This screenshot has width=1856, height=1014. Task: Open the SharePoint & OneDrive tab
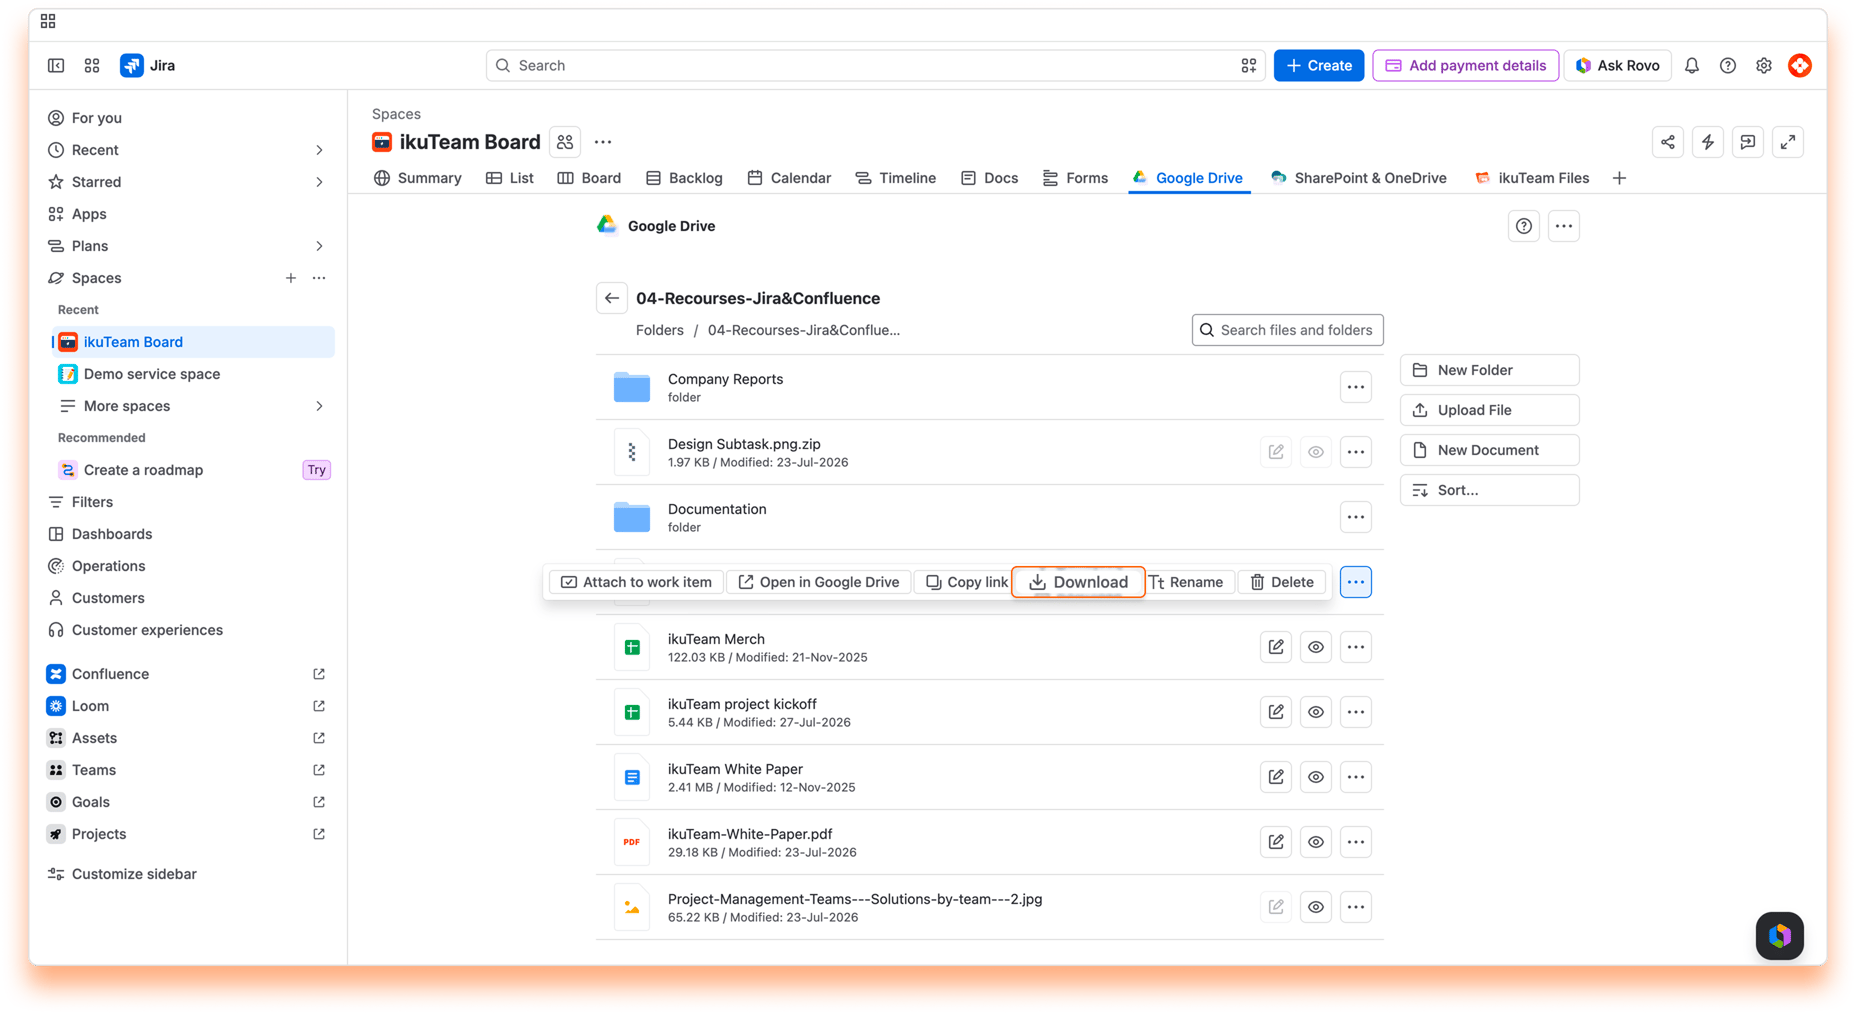point(1358,178)
